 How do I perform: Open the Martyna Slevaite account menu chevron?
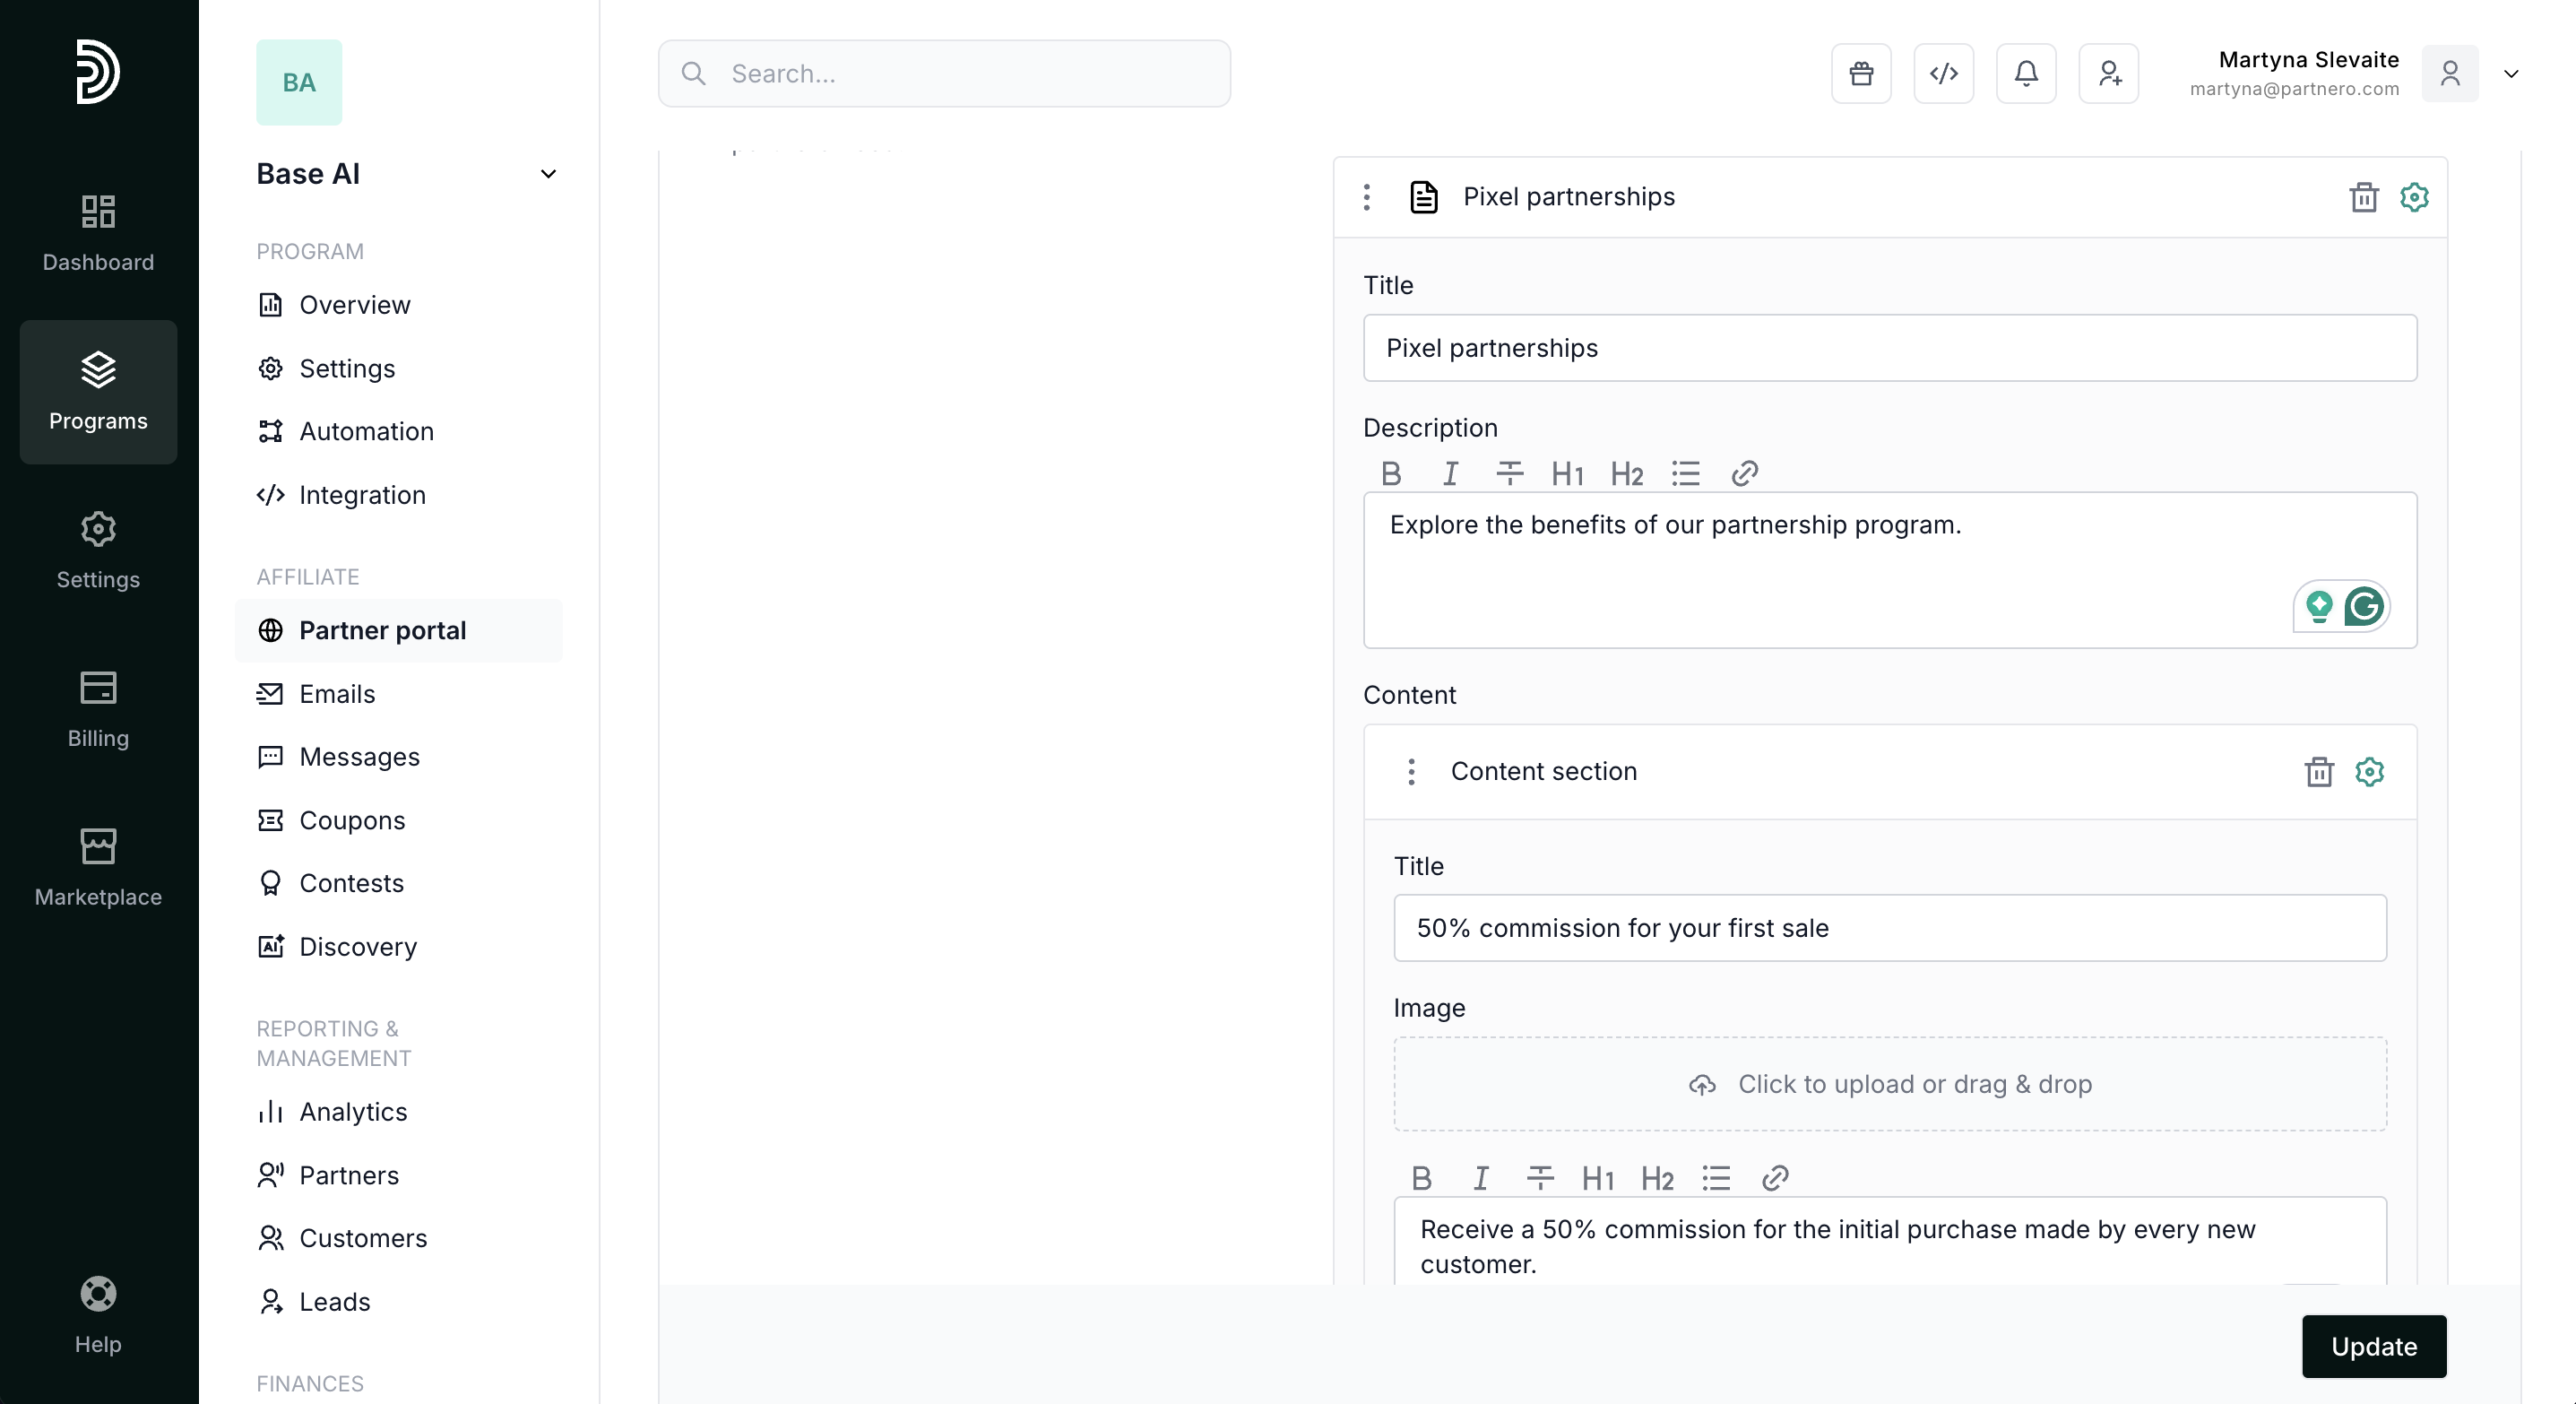click(2510, 74)
